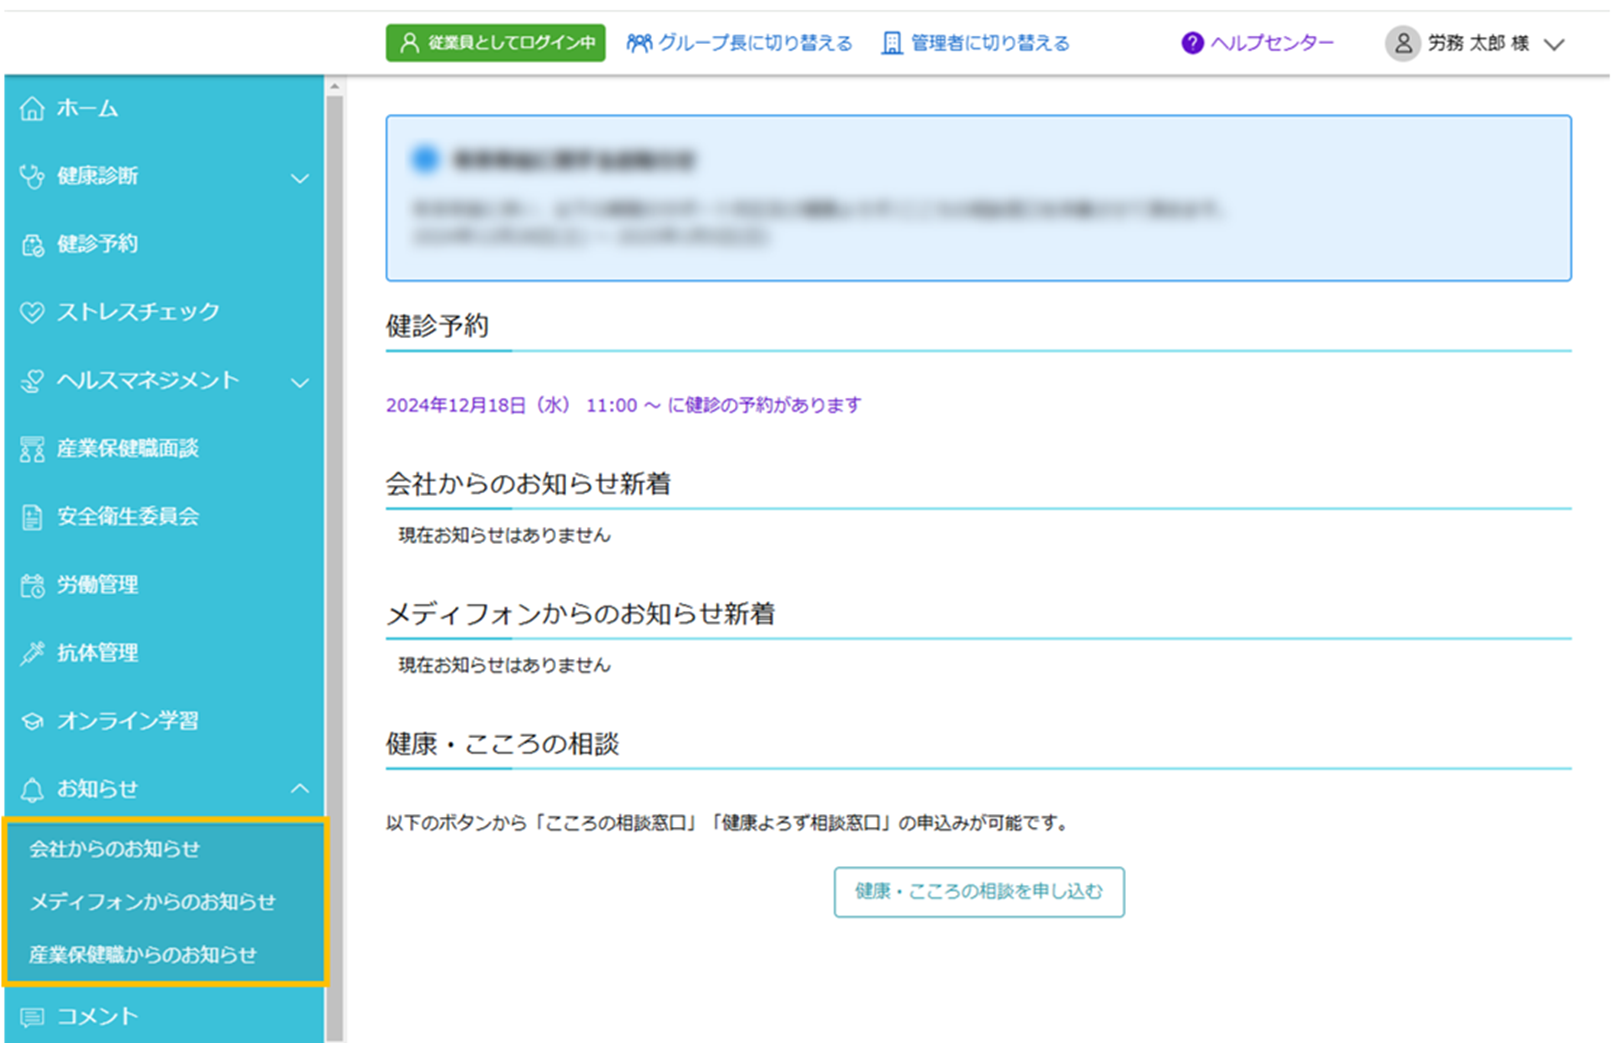Click the comment bubble icon for コメント
The image size is (1620, 1043).
(x=32, y=1017)
